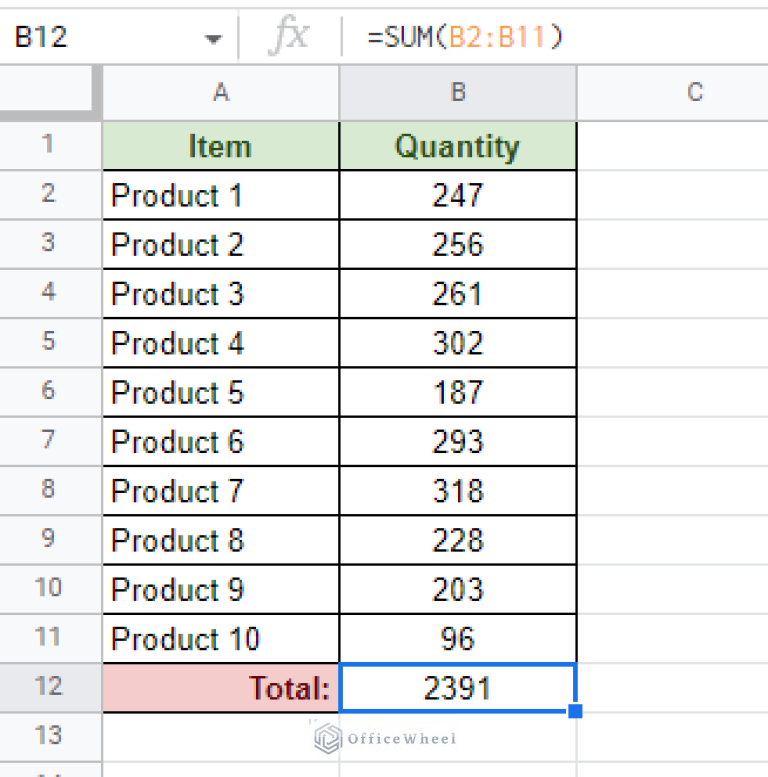Select the cell containing Product 4
Viewport: 768px width, 777px height.
(220, 342)
